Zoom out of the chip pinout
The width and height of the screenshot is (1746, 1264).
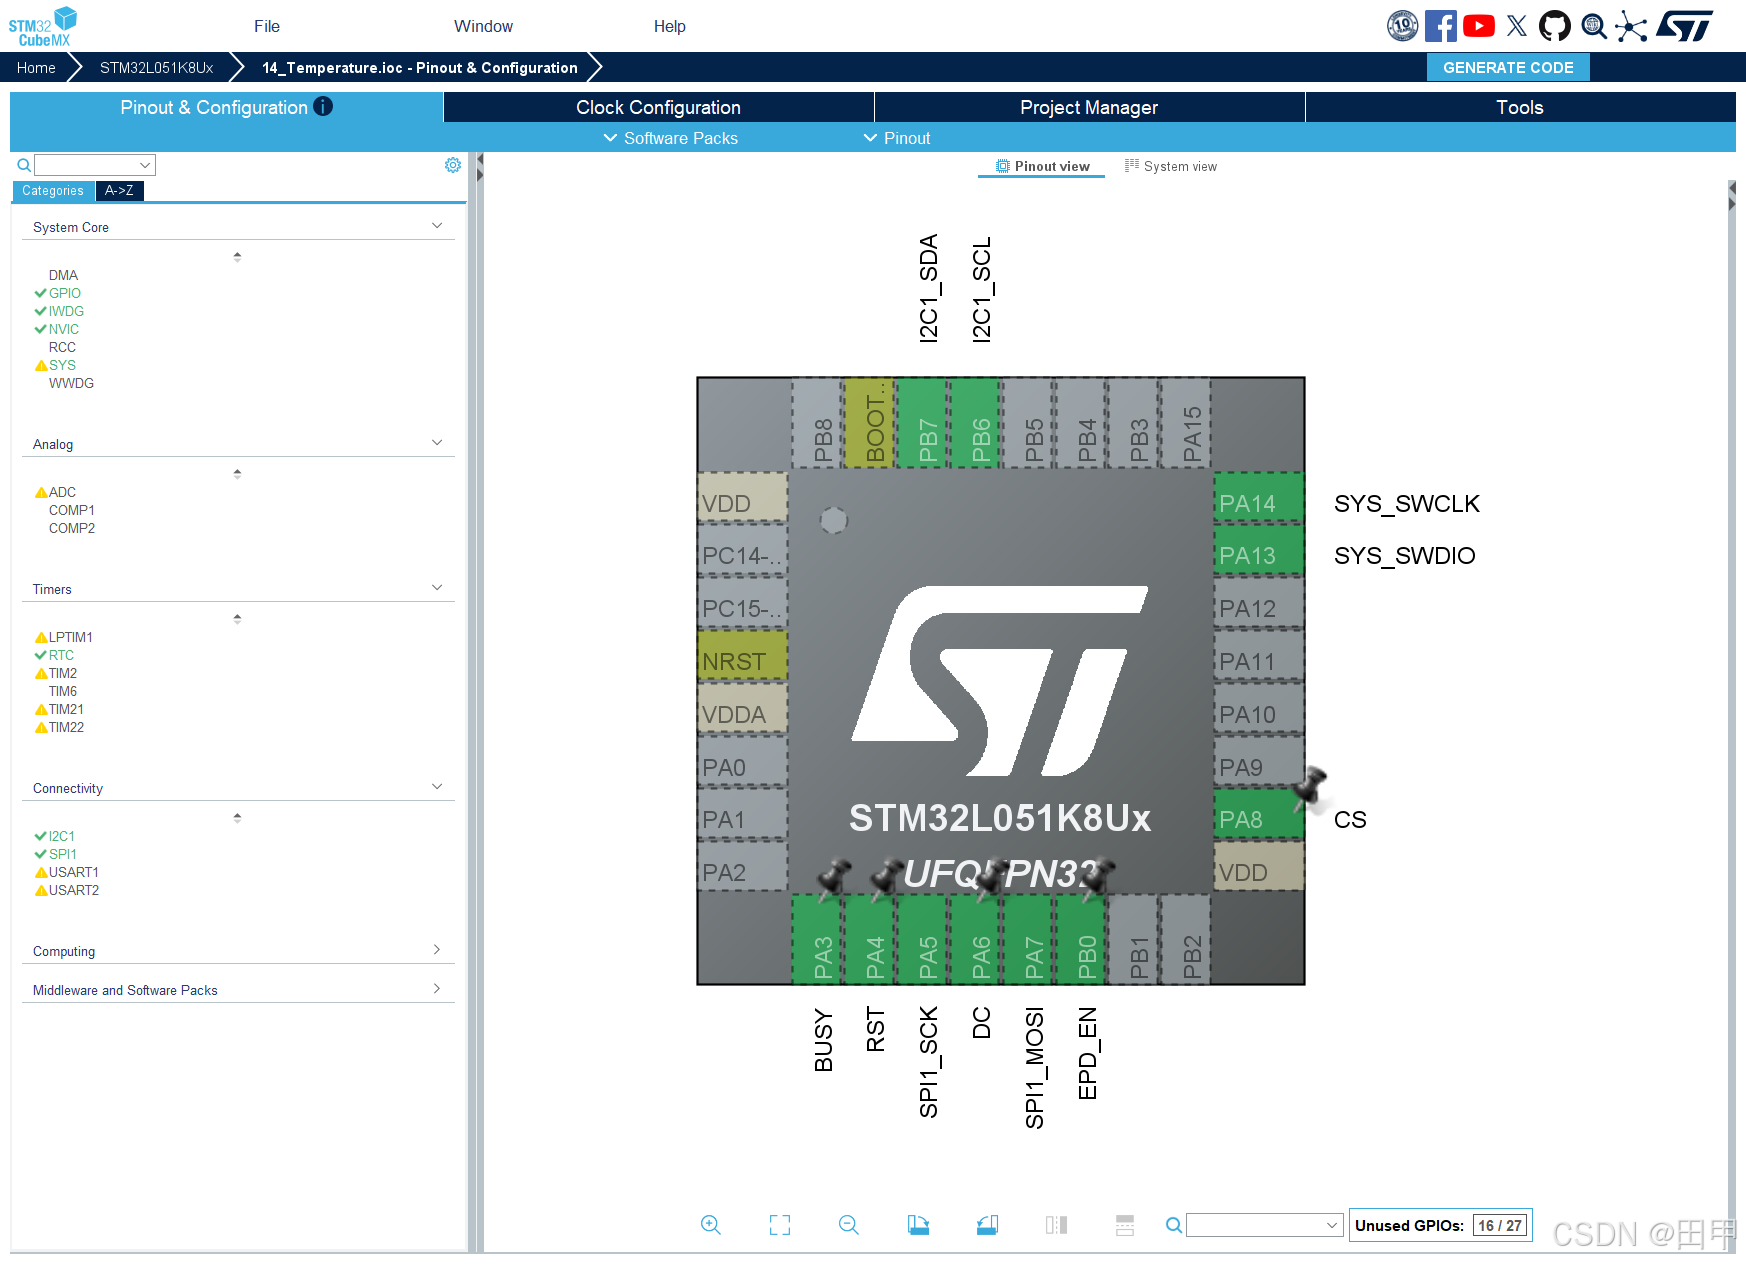click(x=849, y=1225)
